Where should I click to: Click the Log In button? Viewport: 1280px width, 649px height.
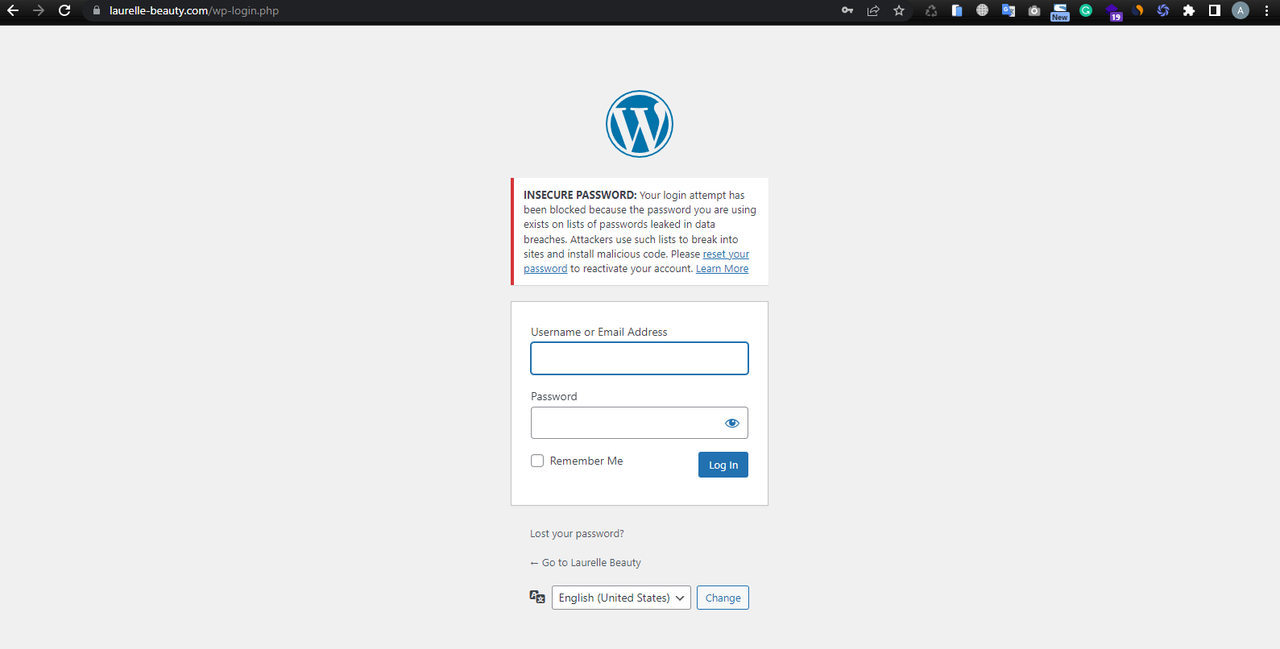pyautogui.click(x=723, y=465)
